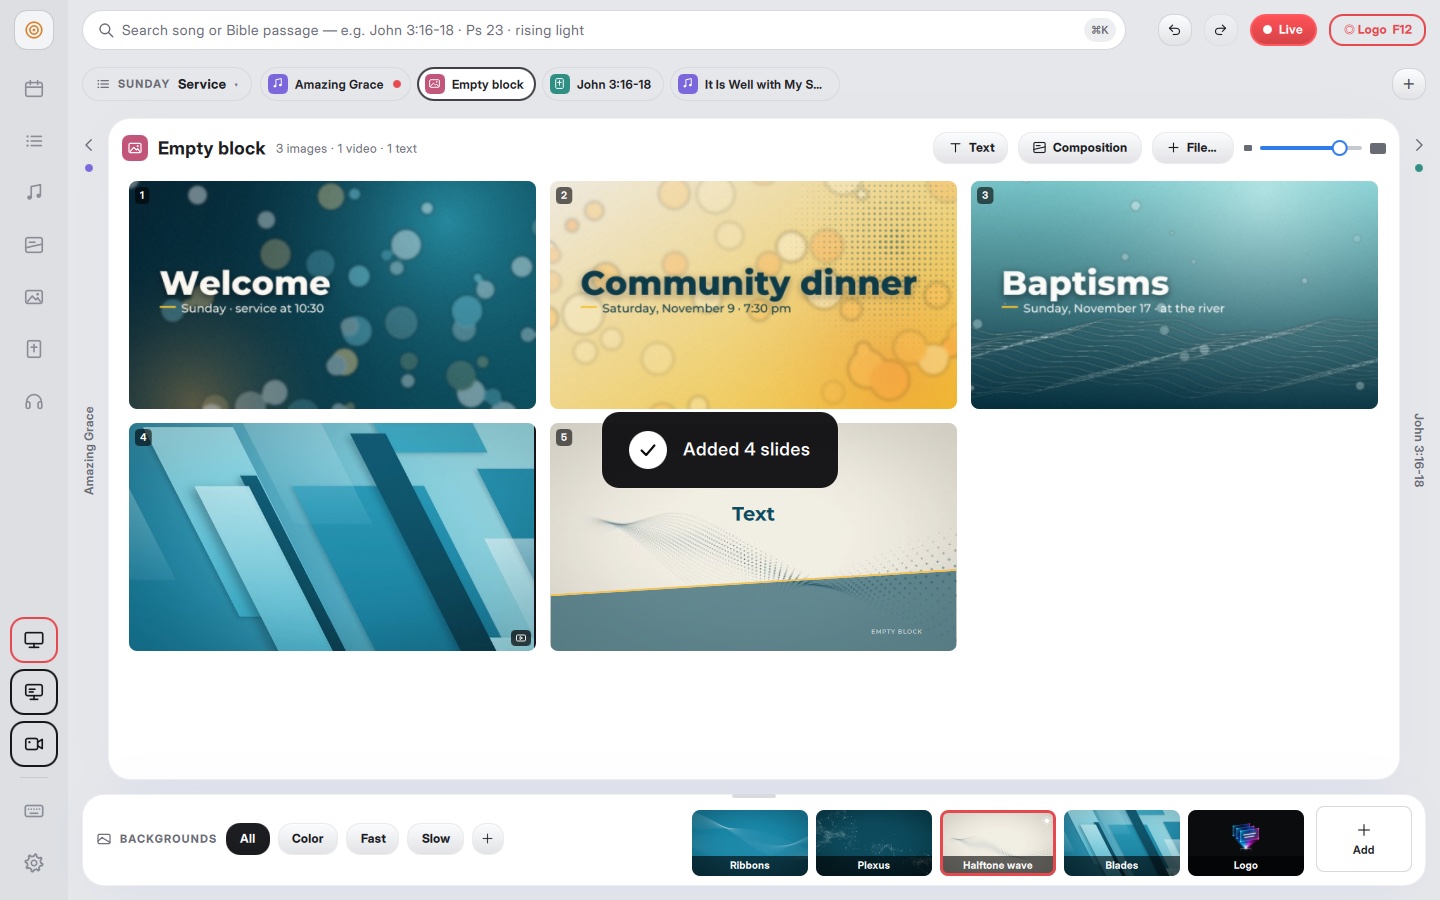Open the keyboard shortcuts icon
This screenshot has height=900, width=1440.
pos(34,811)
